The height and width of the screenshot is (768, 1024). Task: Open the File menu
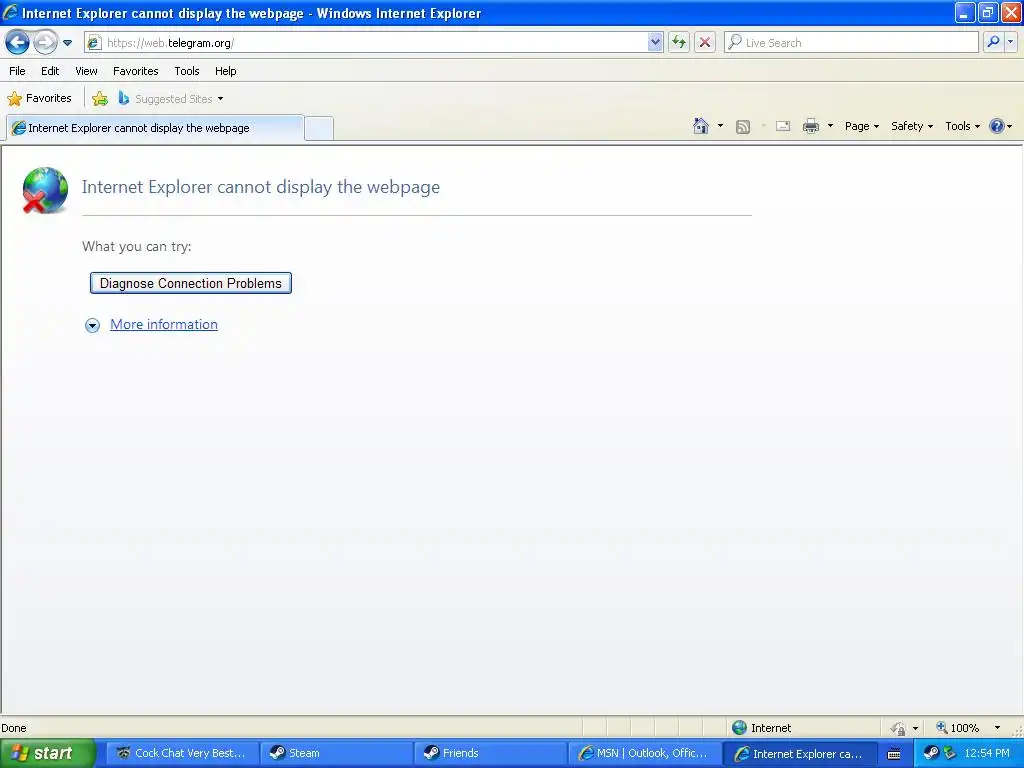(x=17, y=71)
